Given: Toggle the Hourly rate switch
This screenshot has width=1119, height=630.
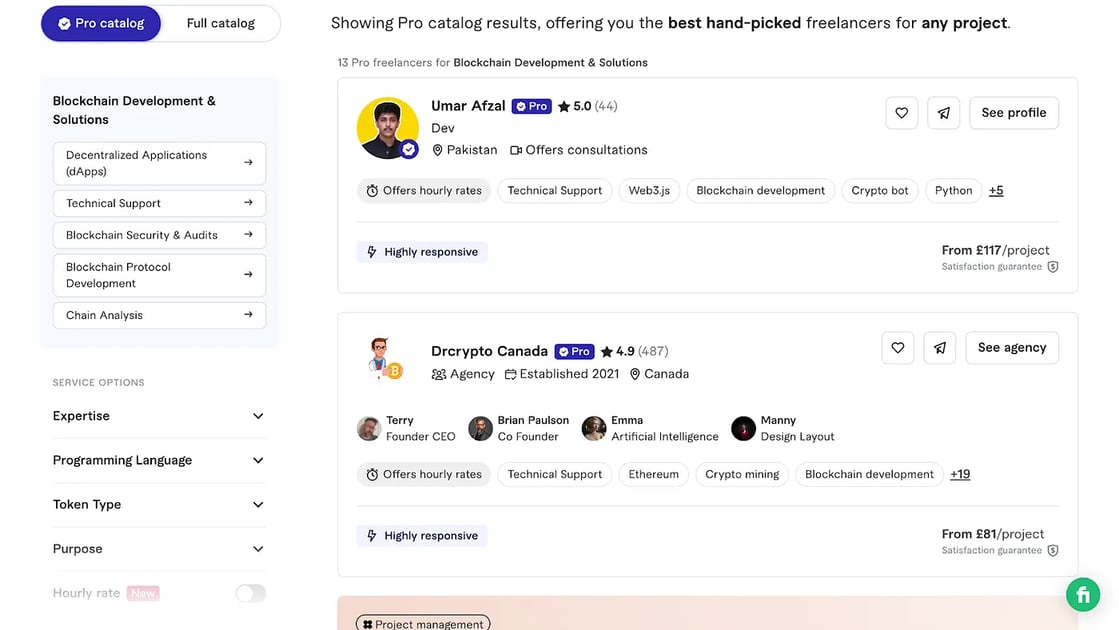Looking at the screenshot, I should (x=250, y=593).
